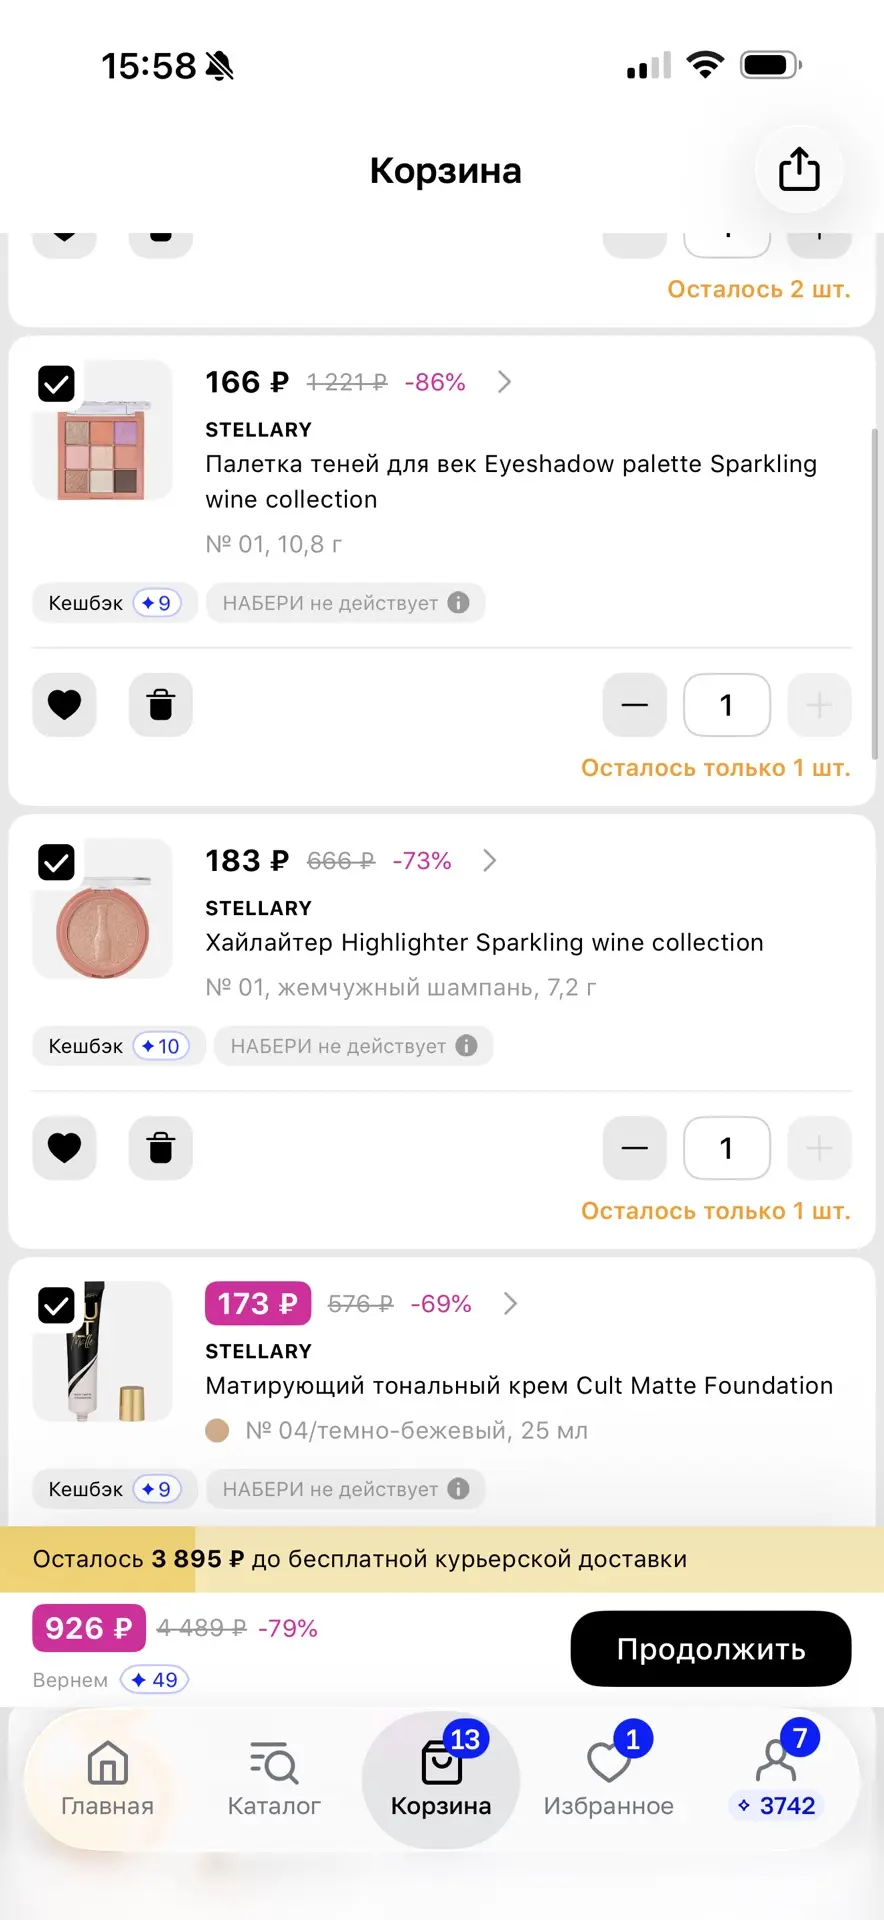This screenshot has height=1920, width=884.
Task: Open the Избранное tab with the heart
Action: tap(609, 1779)
